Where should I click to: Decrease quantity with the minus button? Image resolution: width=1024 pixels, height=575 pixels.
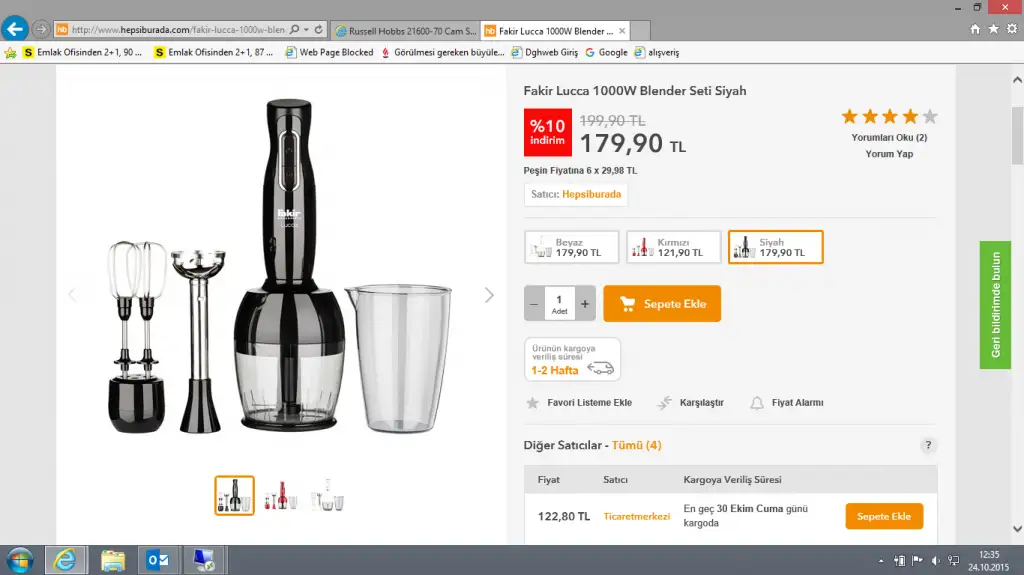click(x=535, y=303)
